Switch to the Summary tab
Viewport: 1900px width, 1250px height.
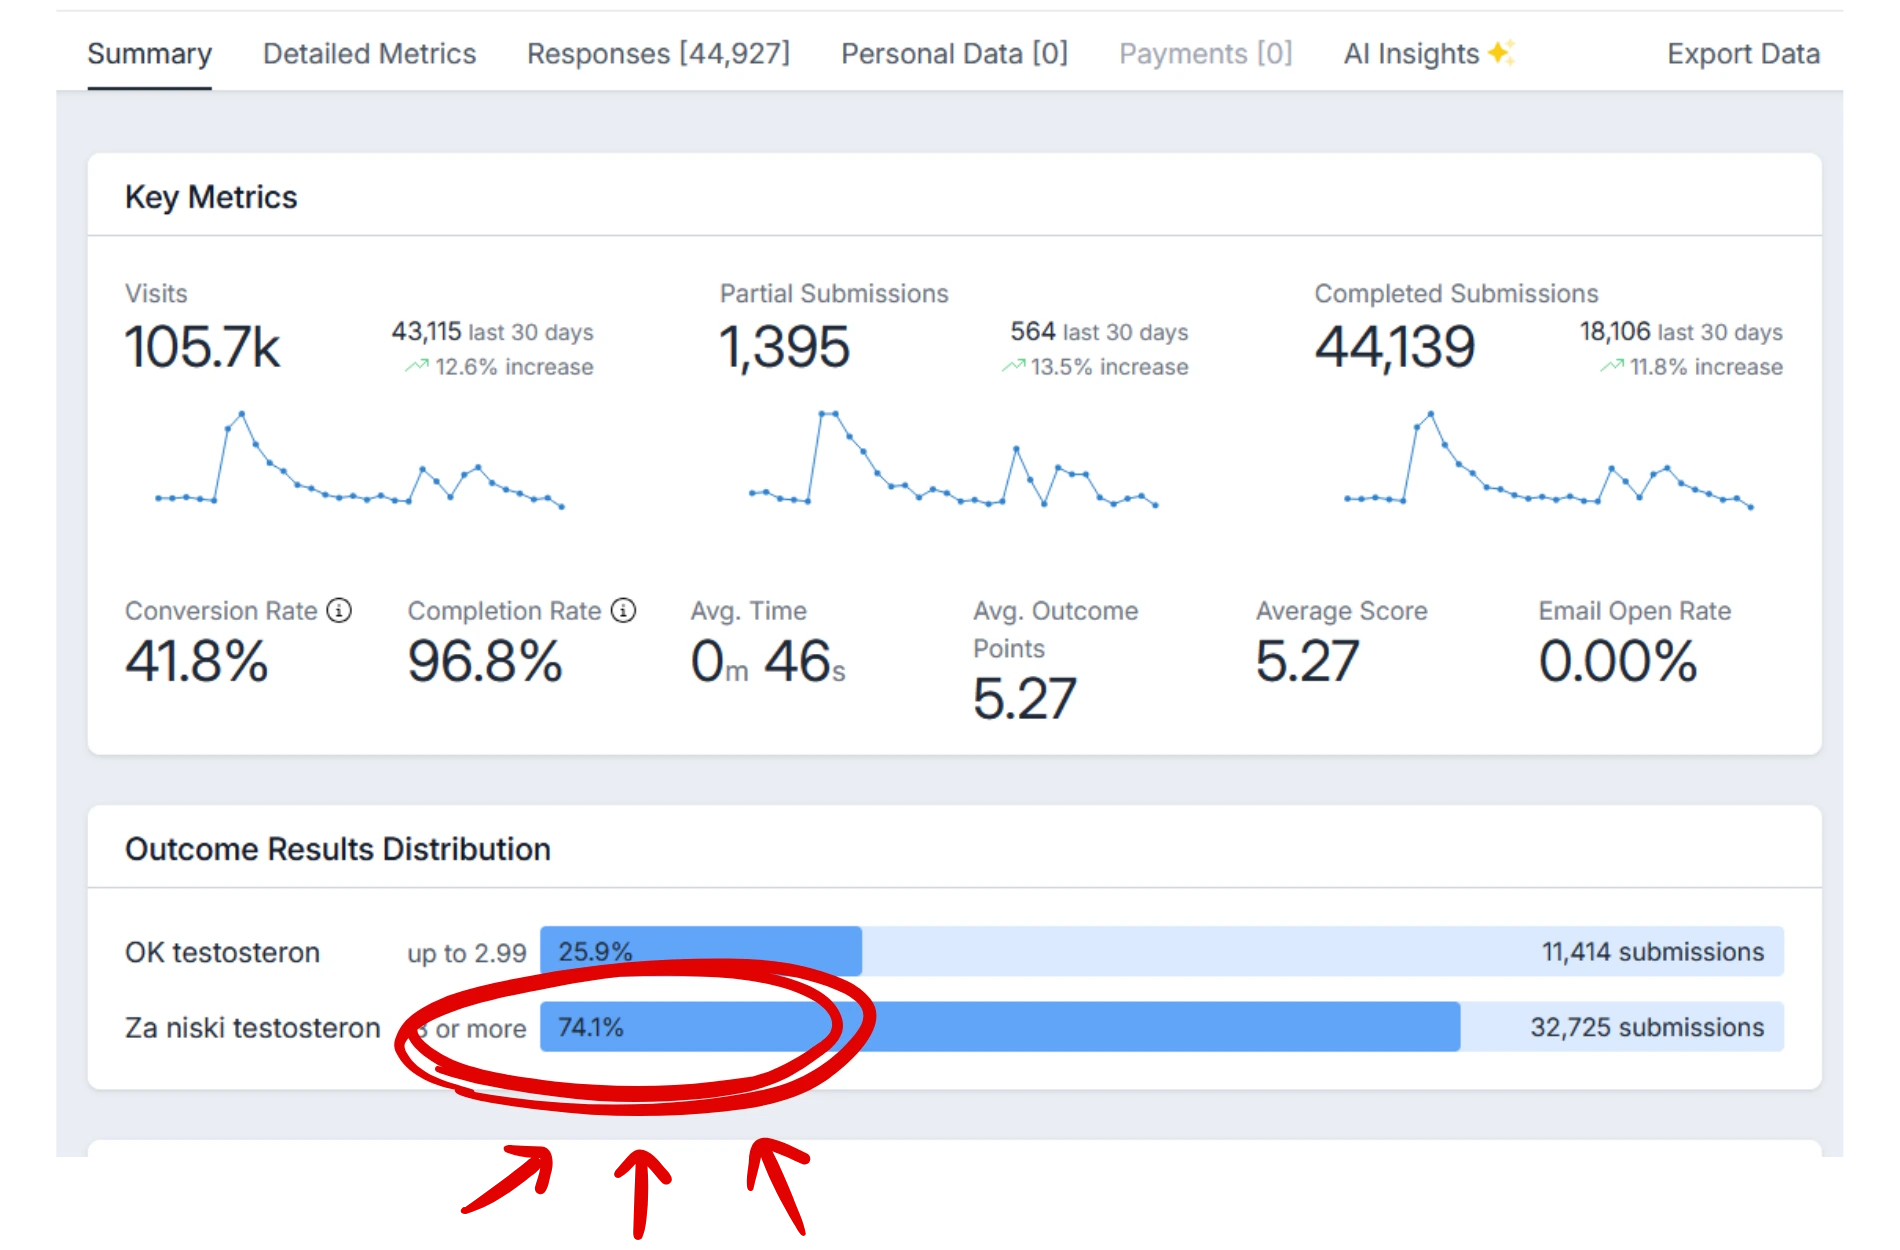coord(149,54)
